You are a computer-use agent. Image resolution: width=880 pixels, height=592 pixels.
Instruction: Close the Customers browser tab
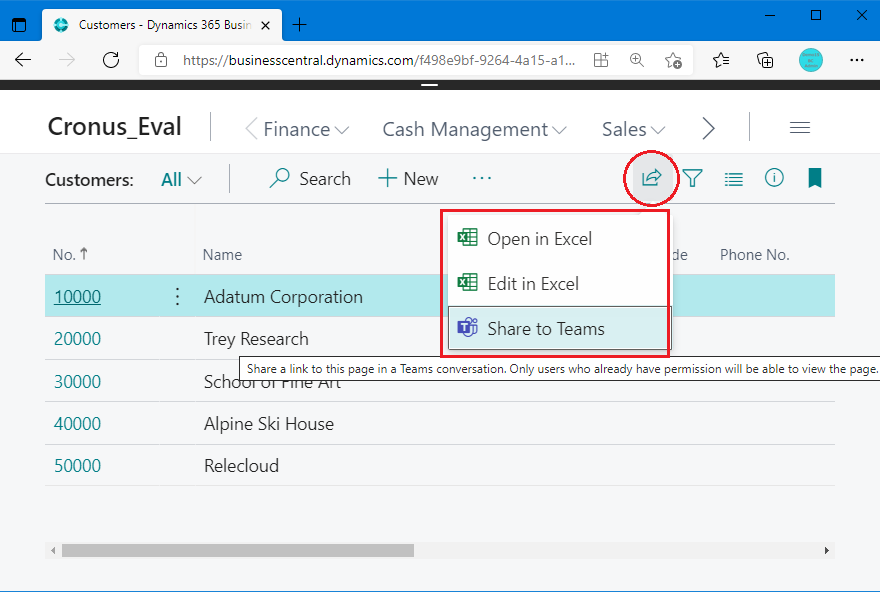[x=266, y=25]
